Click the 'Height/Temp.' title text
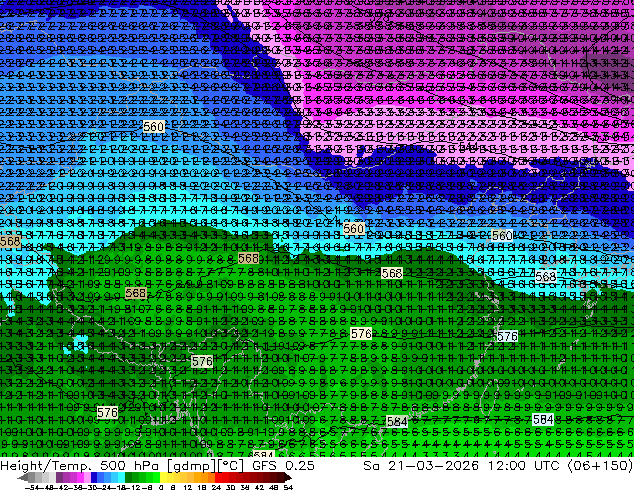634x490 pixels. (47, 466)
